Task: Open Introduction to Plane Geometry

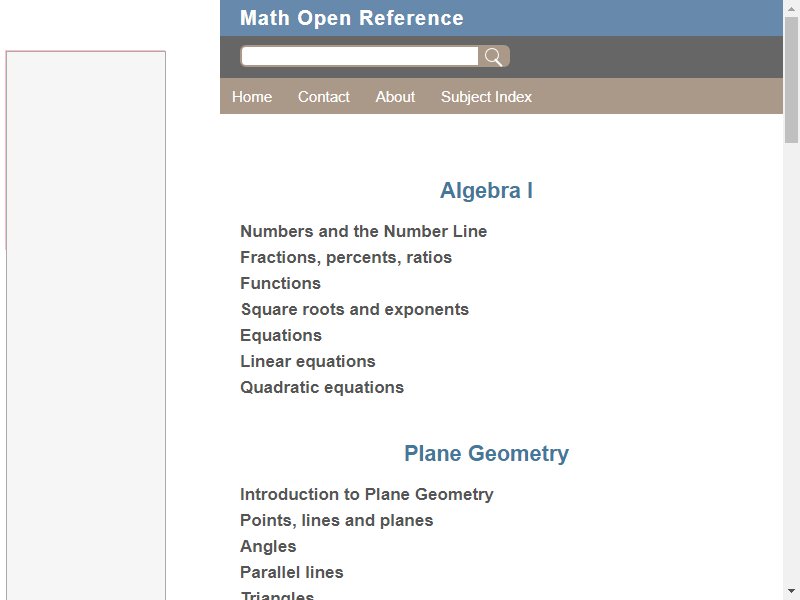Action: (x=367, y=494)
